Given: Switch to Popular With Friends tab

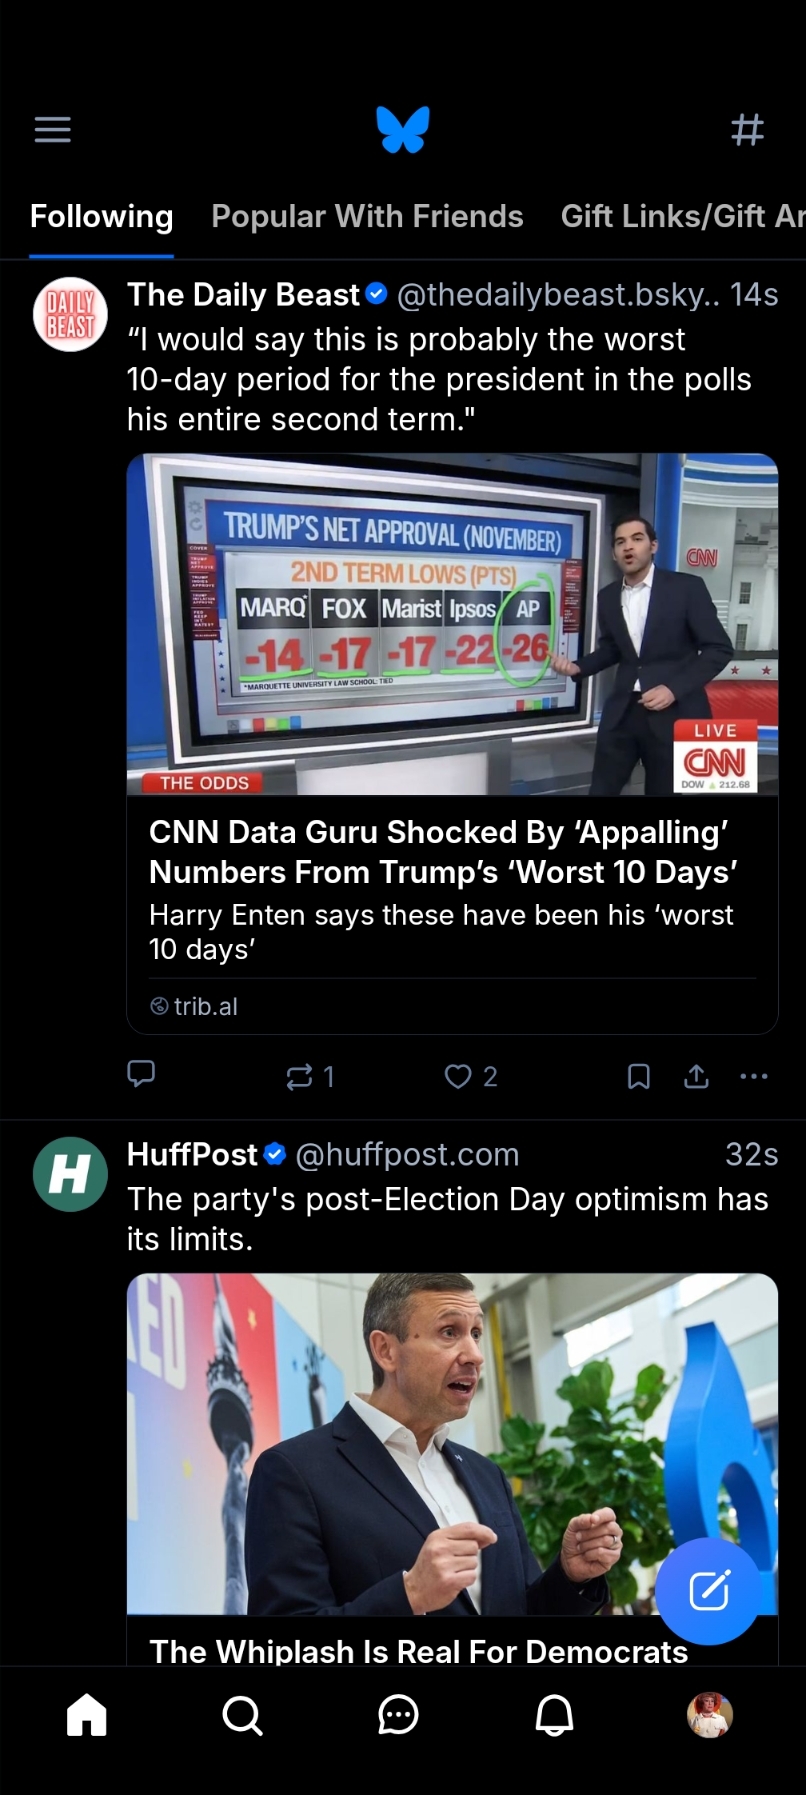Looking at the screenshot, I should (x=367, y=216).
